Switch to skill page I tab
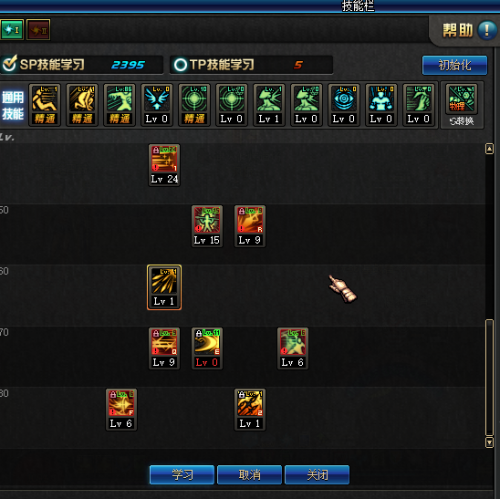Viewport: 500px width, 499px height. [12, 30]
